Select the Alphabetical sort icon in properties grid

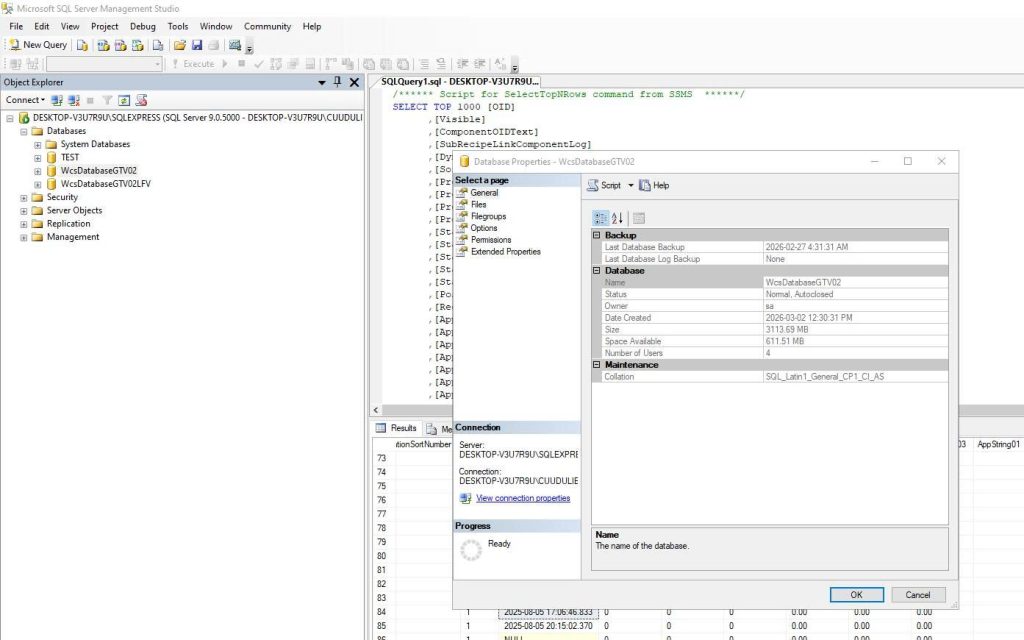pyautogui.click(x=617, y=218)
